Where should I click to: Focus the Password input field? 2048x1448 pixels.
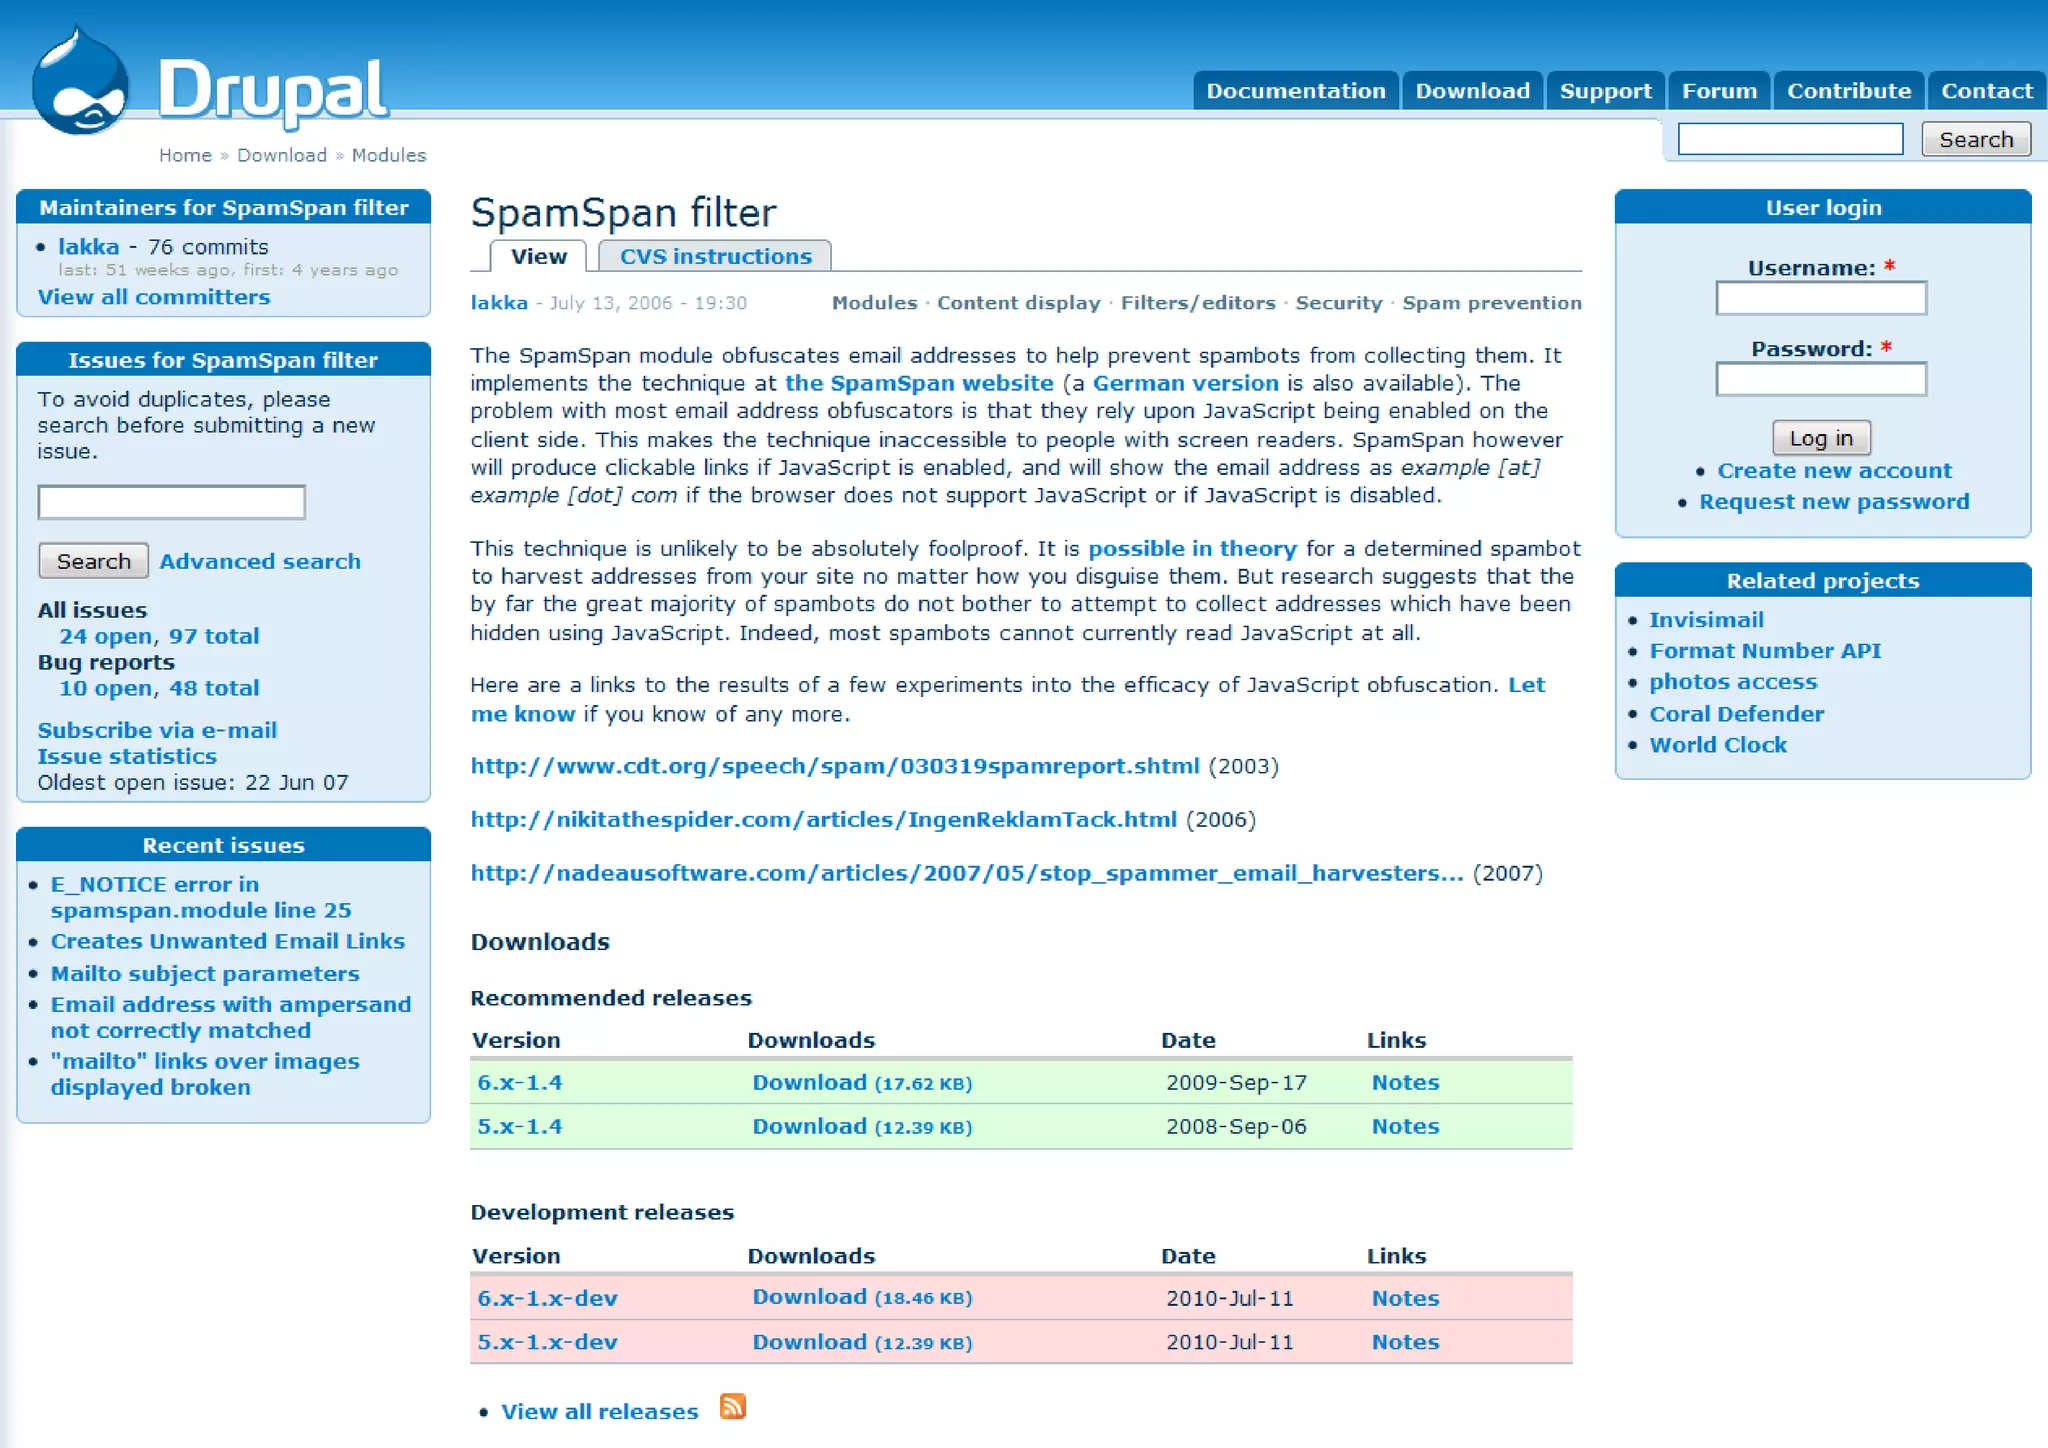point(1820,379)
